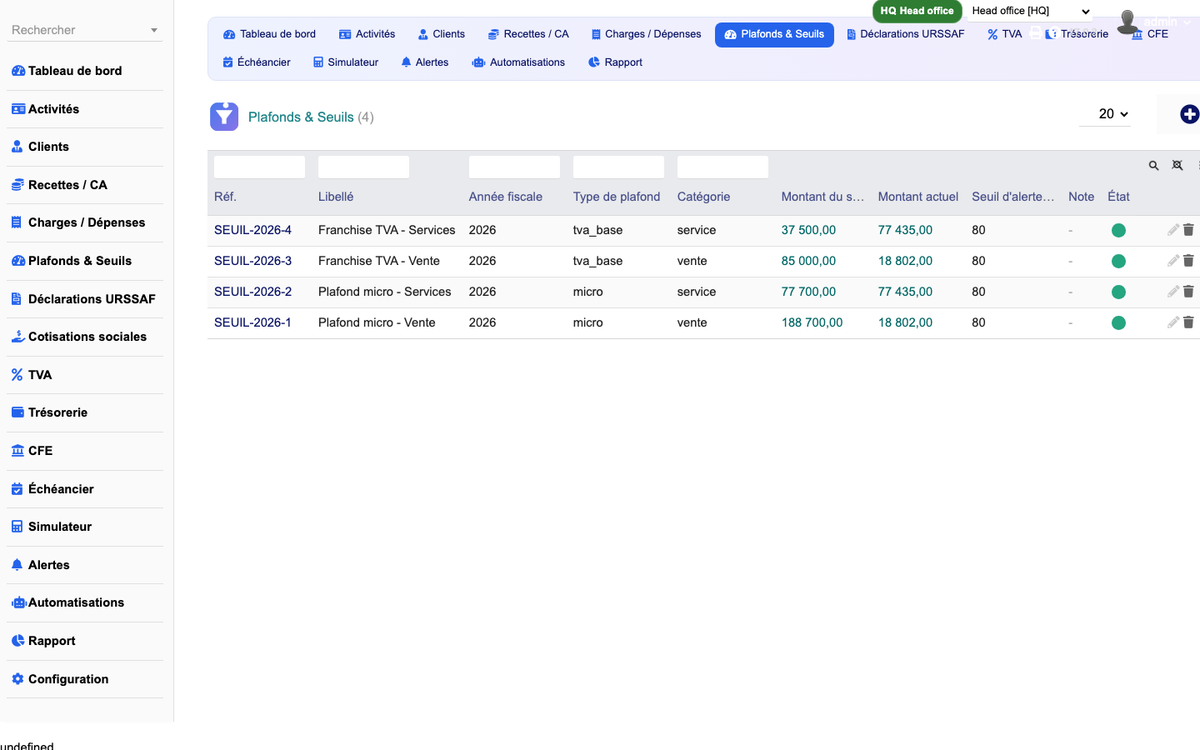1200x750 pixels.
Task: Click the HQ Head office green badge
Action: pyautogui.click(x=917, y=11)
